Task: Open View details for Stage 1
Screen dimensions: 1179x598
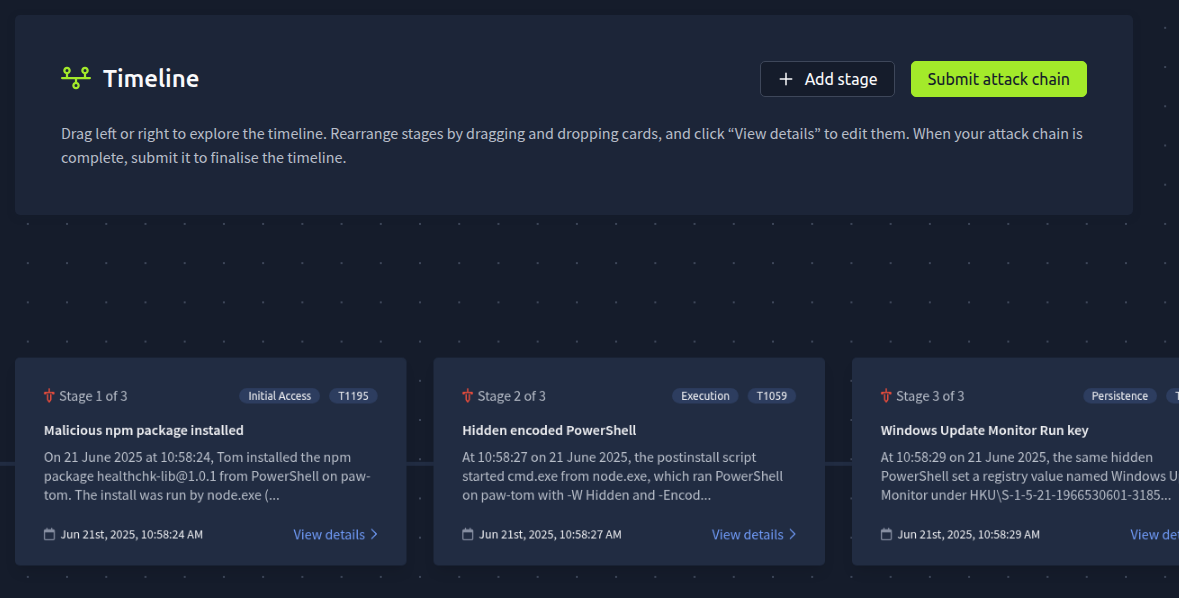Action: click(335, 534)
